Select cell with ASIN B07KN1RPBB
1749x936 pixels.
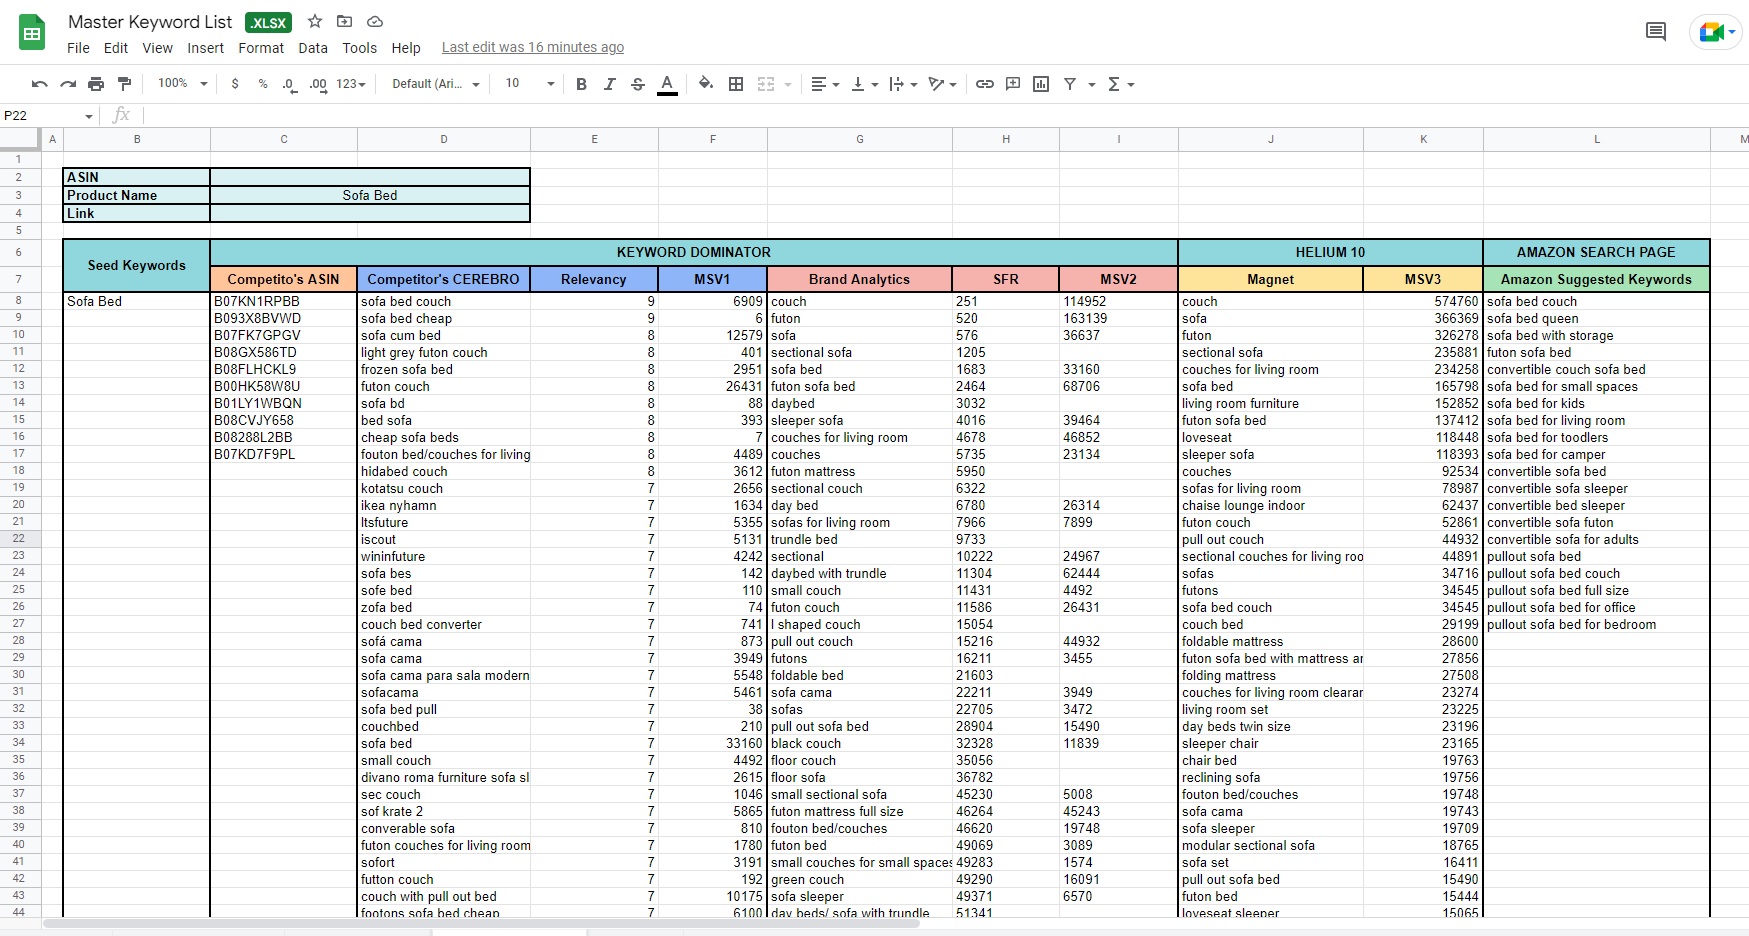[x=284, y=301]
